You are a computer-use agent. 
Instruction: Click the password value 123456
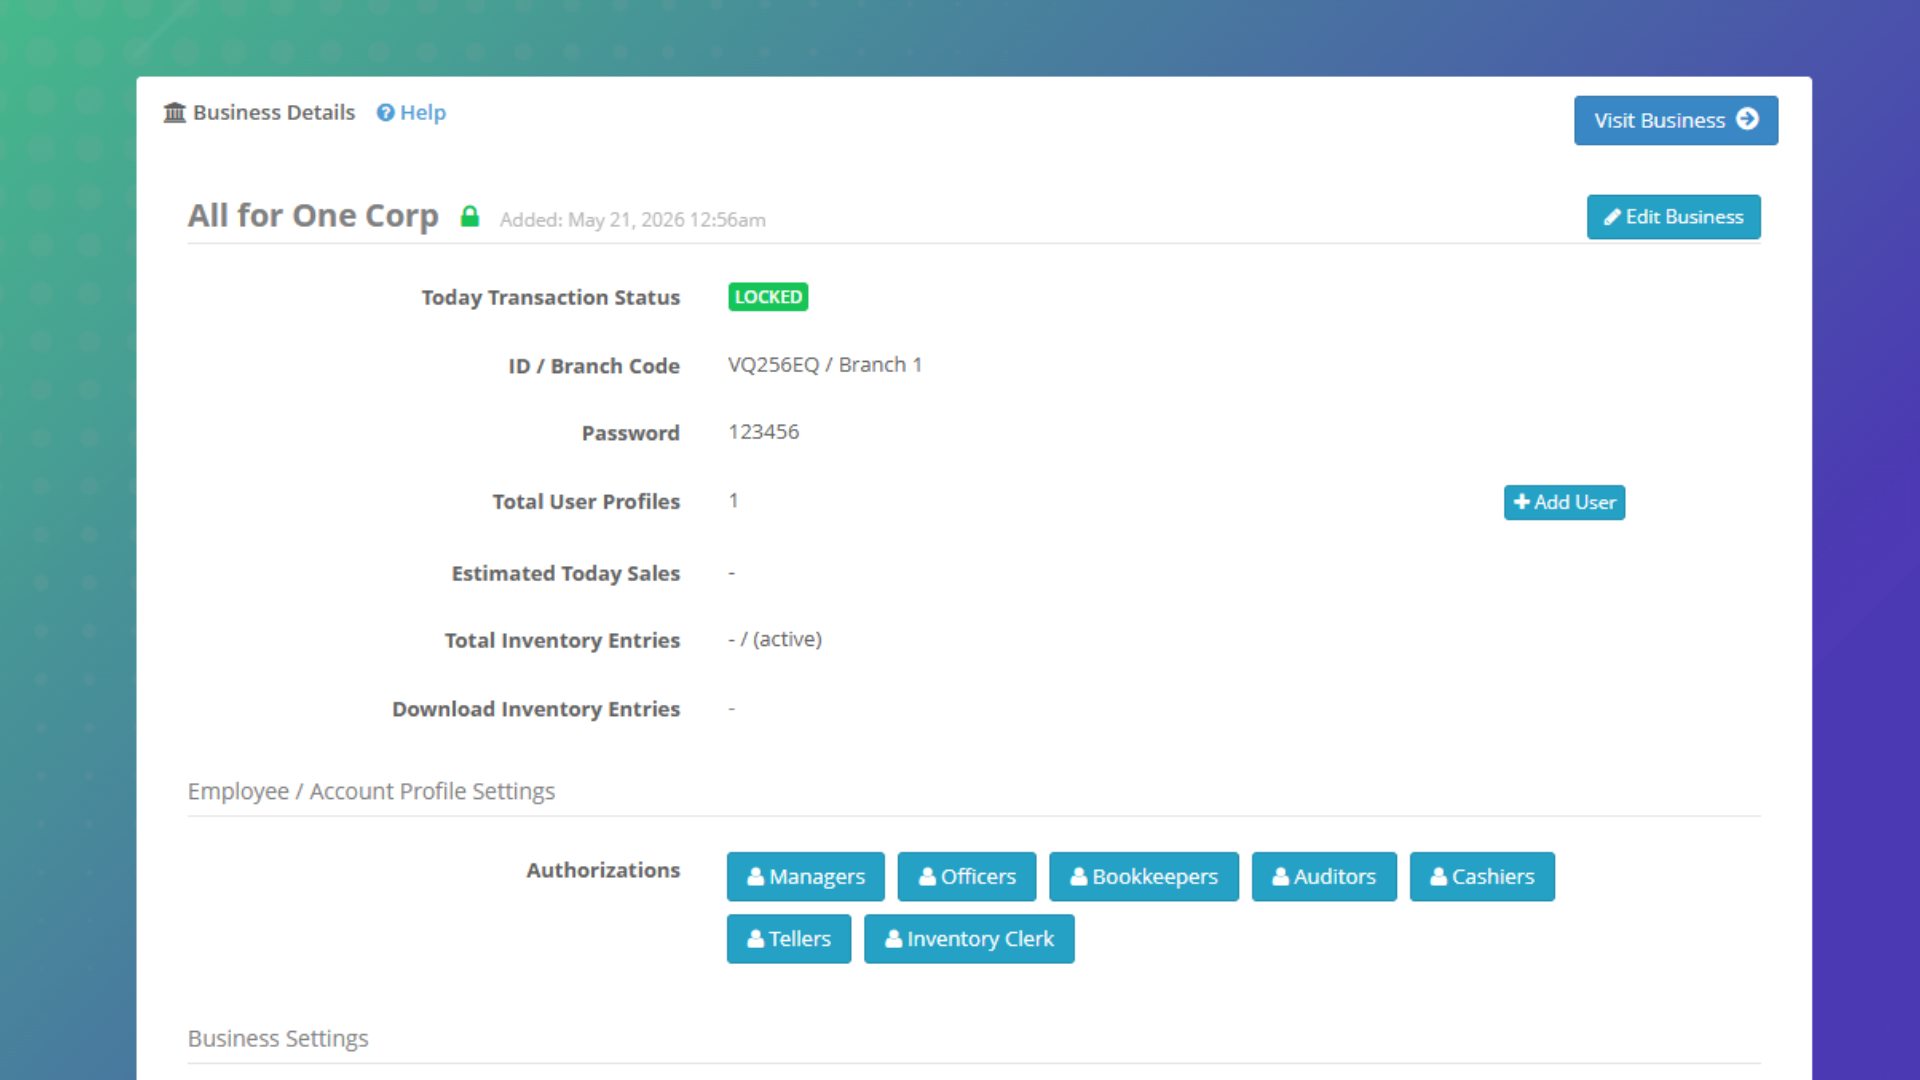pos(764,432)
